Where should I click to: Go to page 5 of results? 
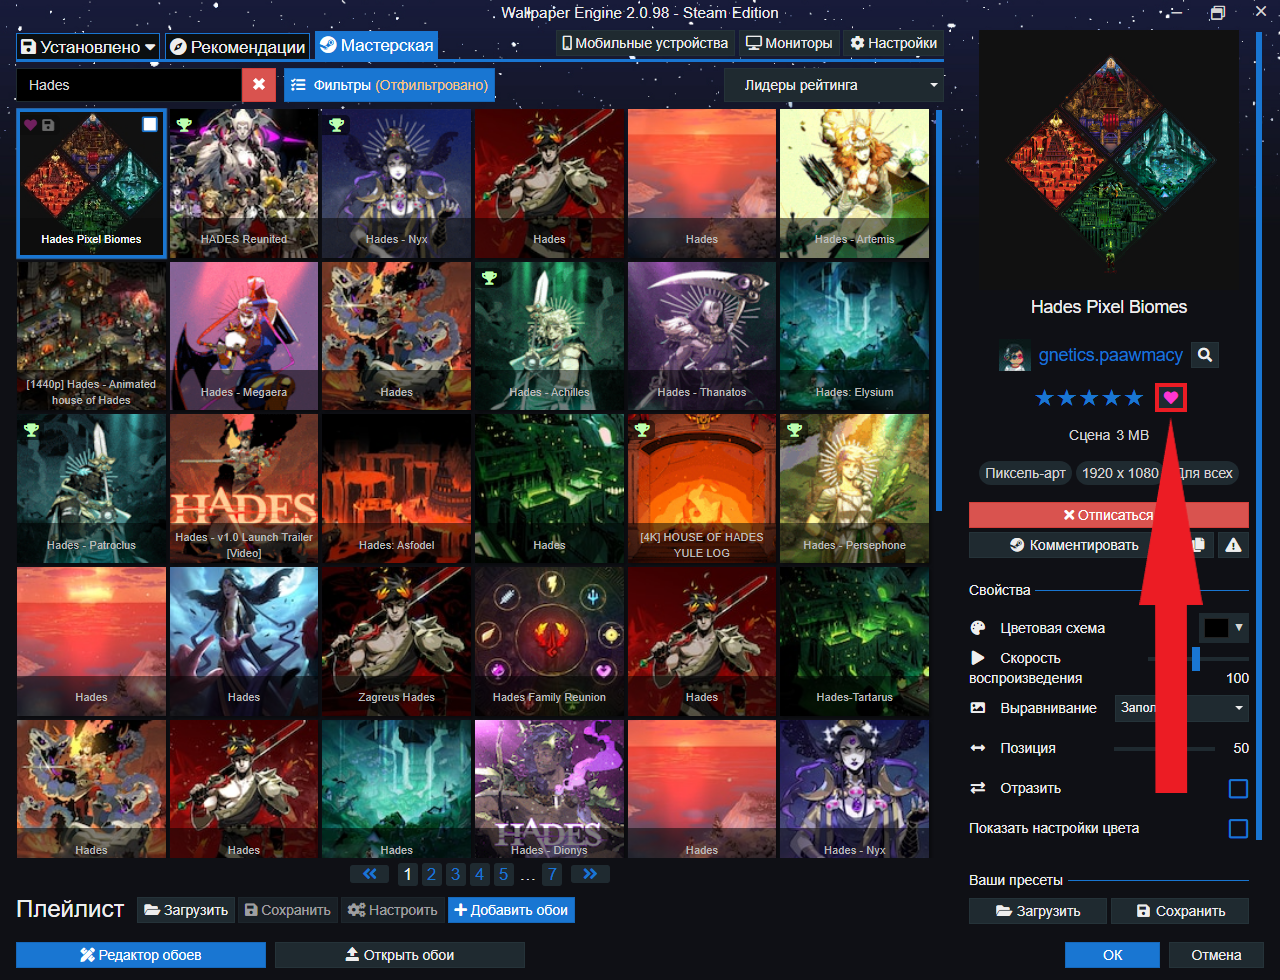click(x=503, y=874)
